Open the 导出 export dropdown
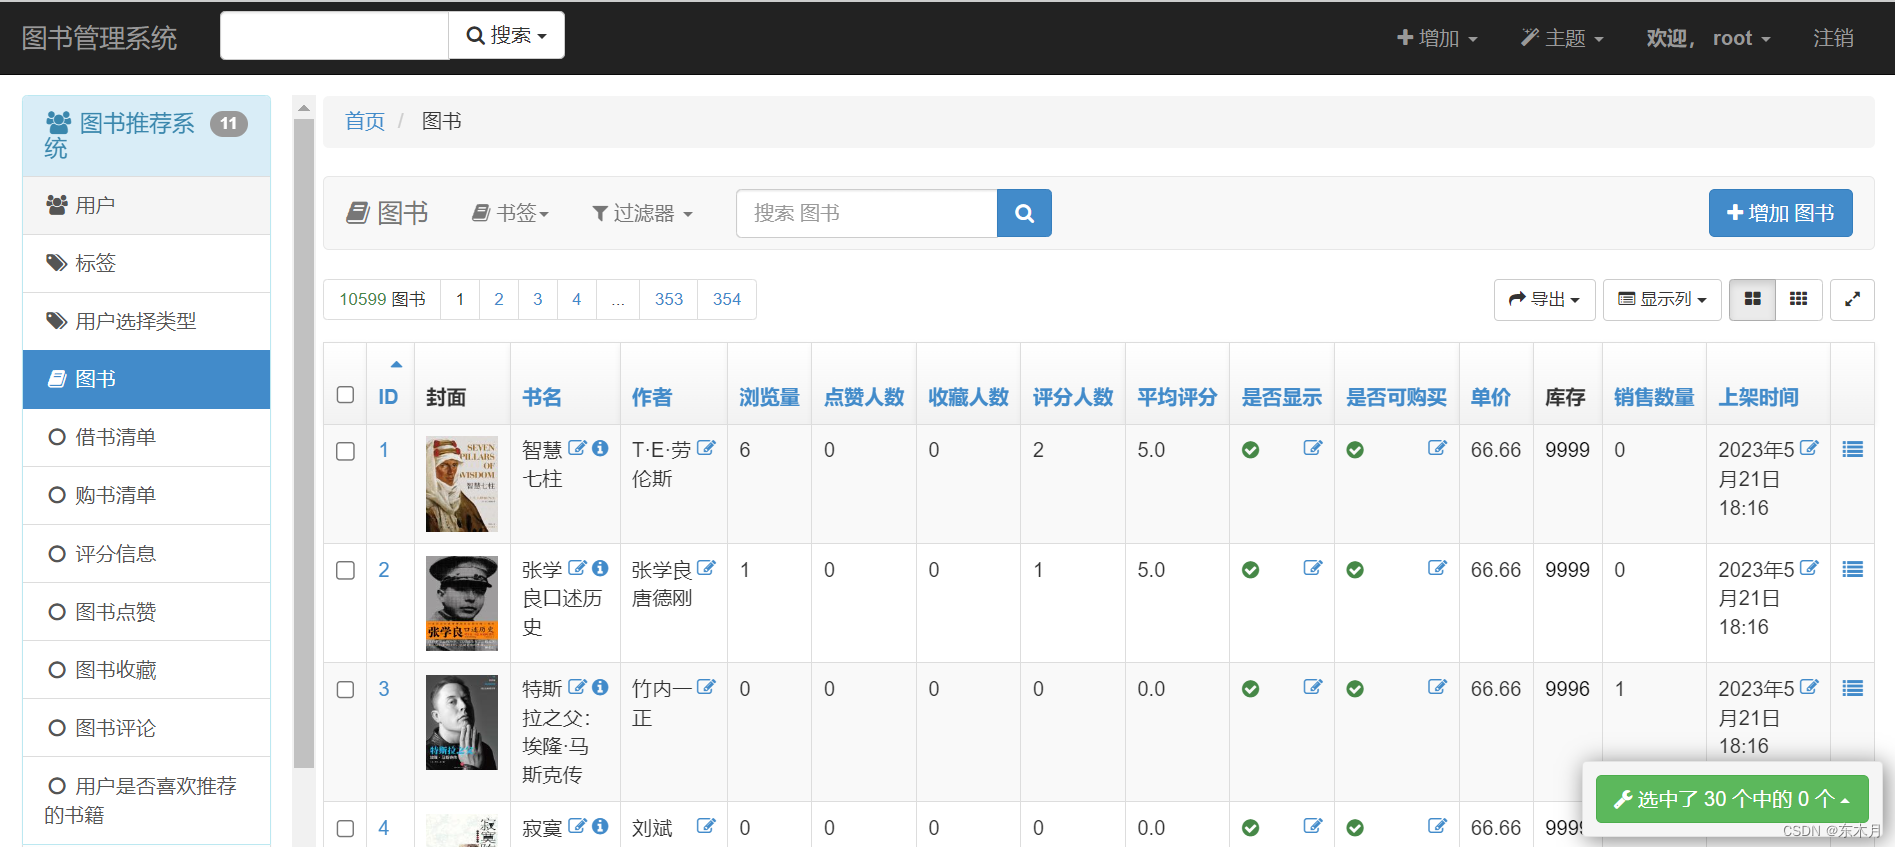 click(x=1544, y=299)
